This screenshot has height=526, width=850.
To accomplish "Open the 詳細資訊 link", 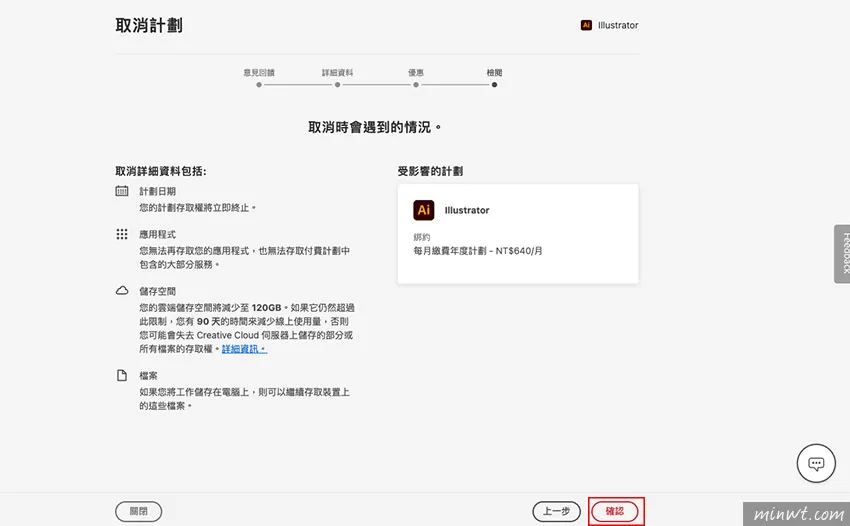I will click(x=244, y=349).
